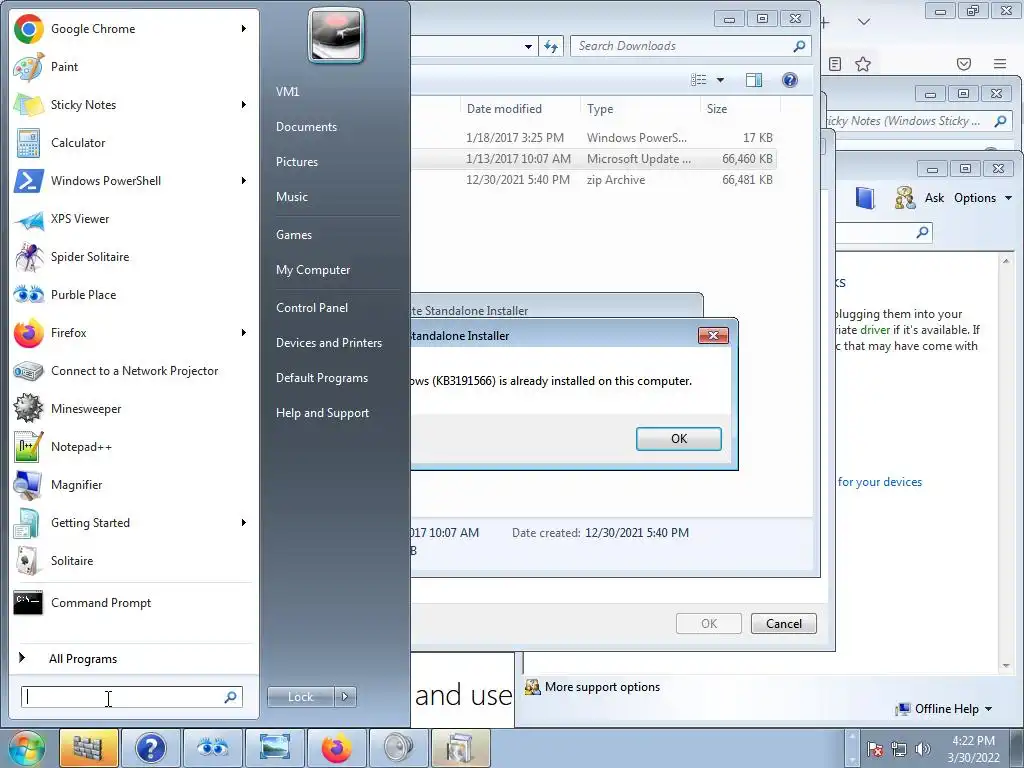
Task: Refresh the Explorer address bar
Action: coord(551,46)
